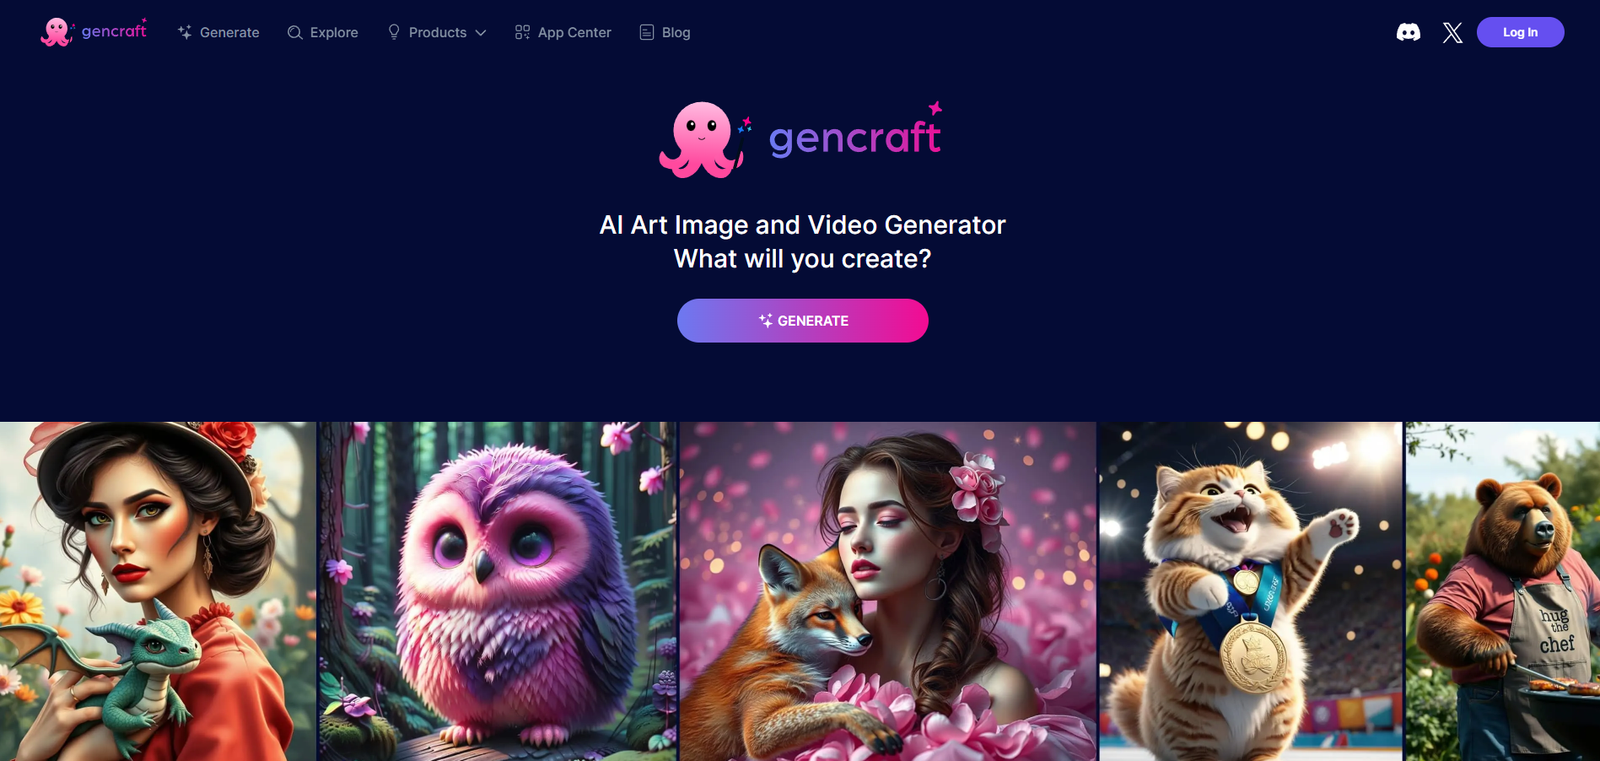Open the Products menu

click(437, 32)
